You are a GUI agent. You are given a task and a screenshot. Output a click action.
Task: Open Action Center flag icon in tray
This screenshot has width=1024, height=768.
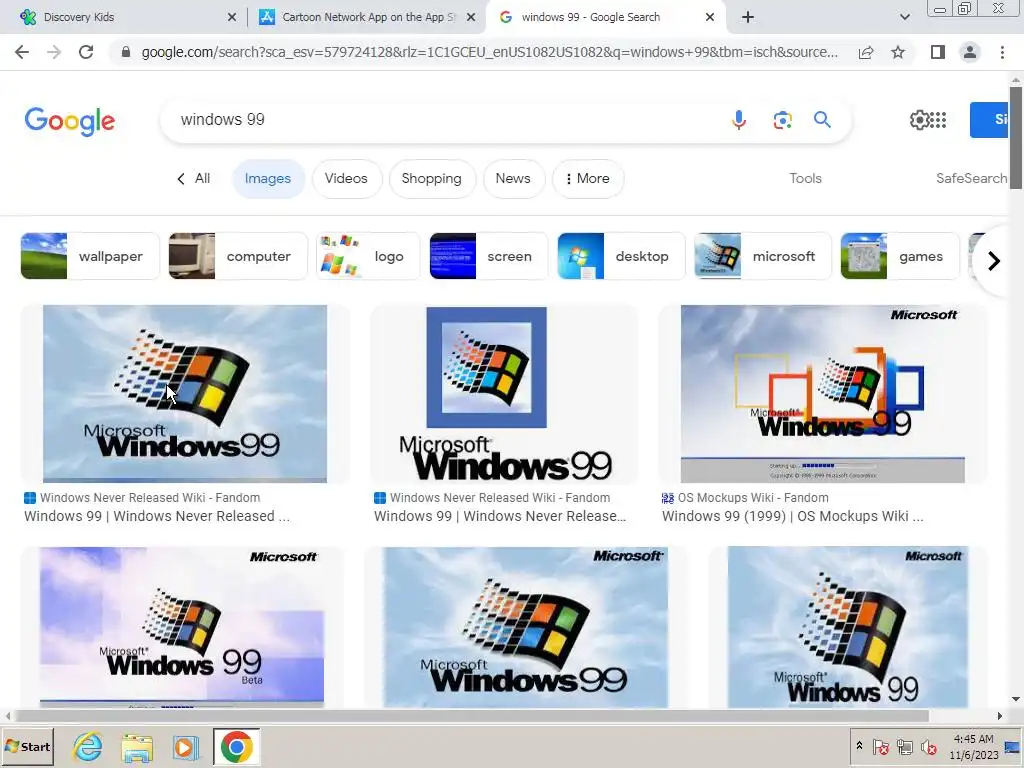pyautogui.click(x=880, y=746)
